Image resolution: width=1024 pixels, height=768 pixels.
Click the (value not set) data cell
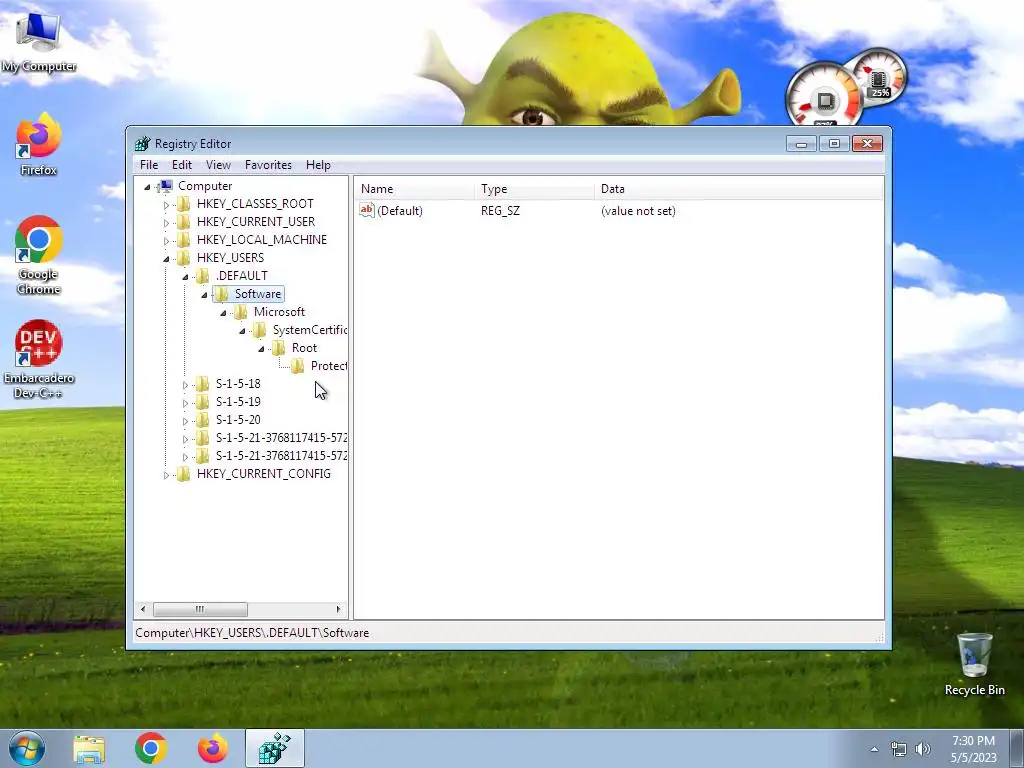(638, 211)
